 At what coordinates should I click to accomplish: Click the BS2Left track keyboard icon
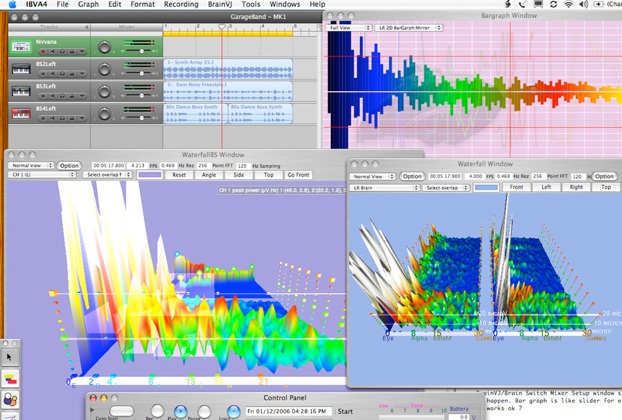(21, 69)
